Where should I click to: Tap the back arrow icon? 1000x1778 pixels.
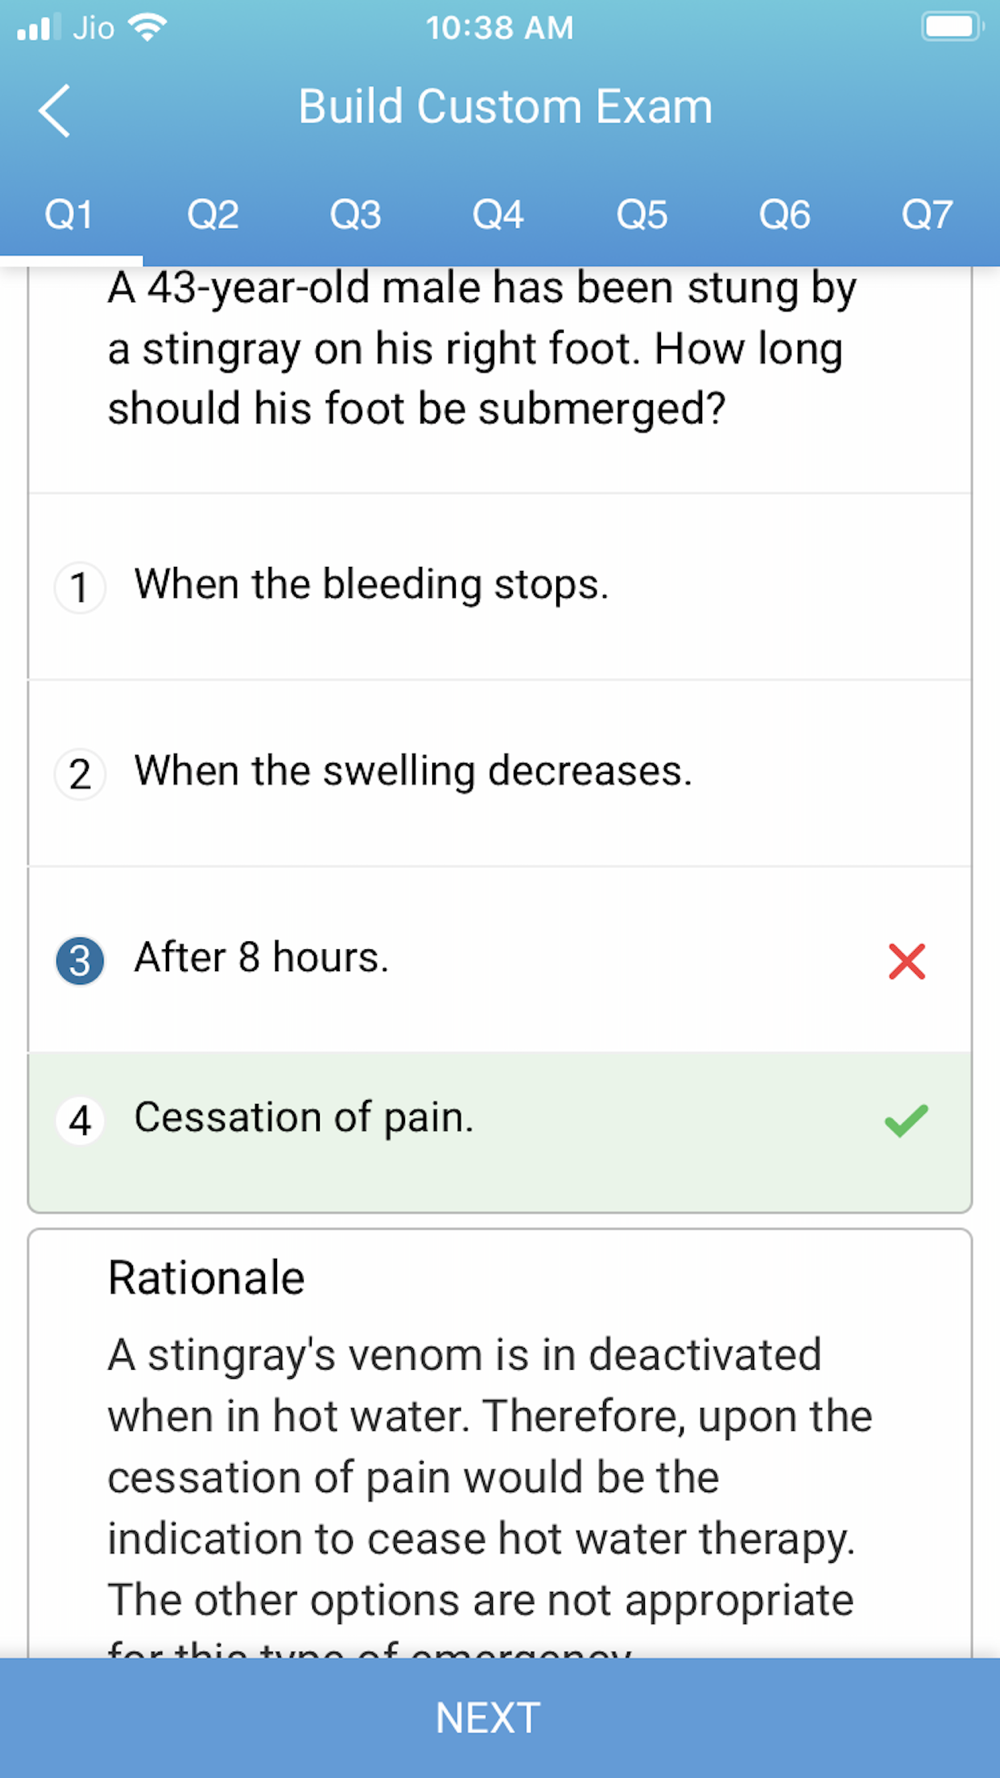tap(55, 110)
